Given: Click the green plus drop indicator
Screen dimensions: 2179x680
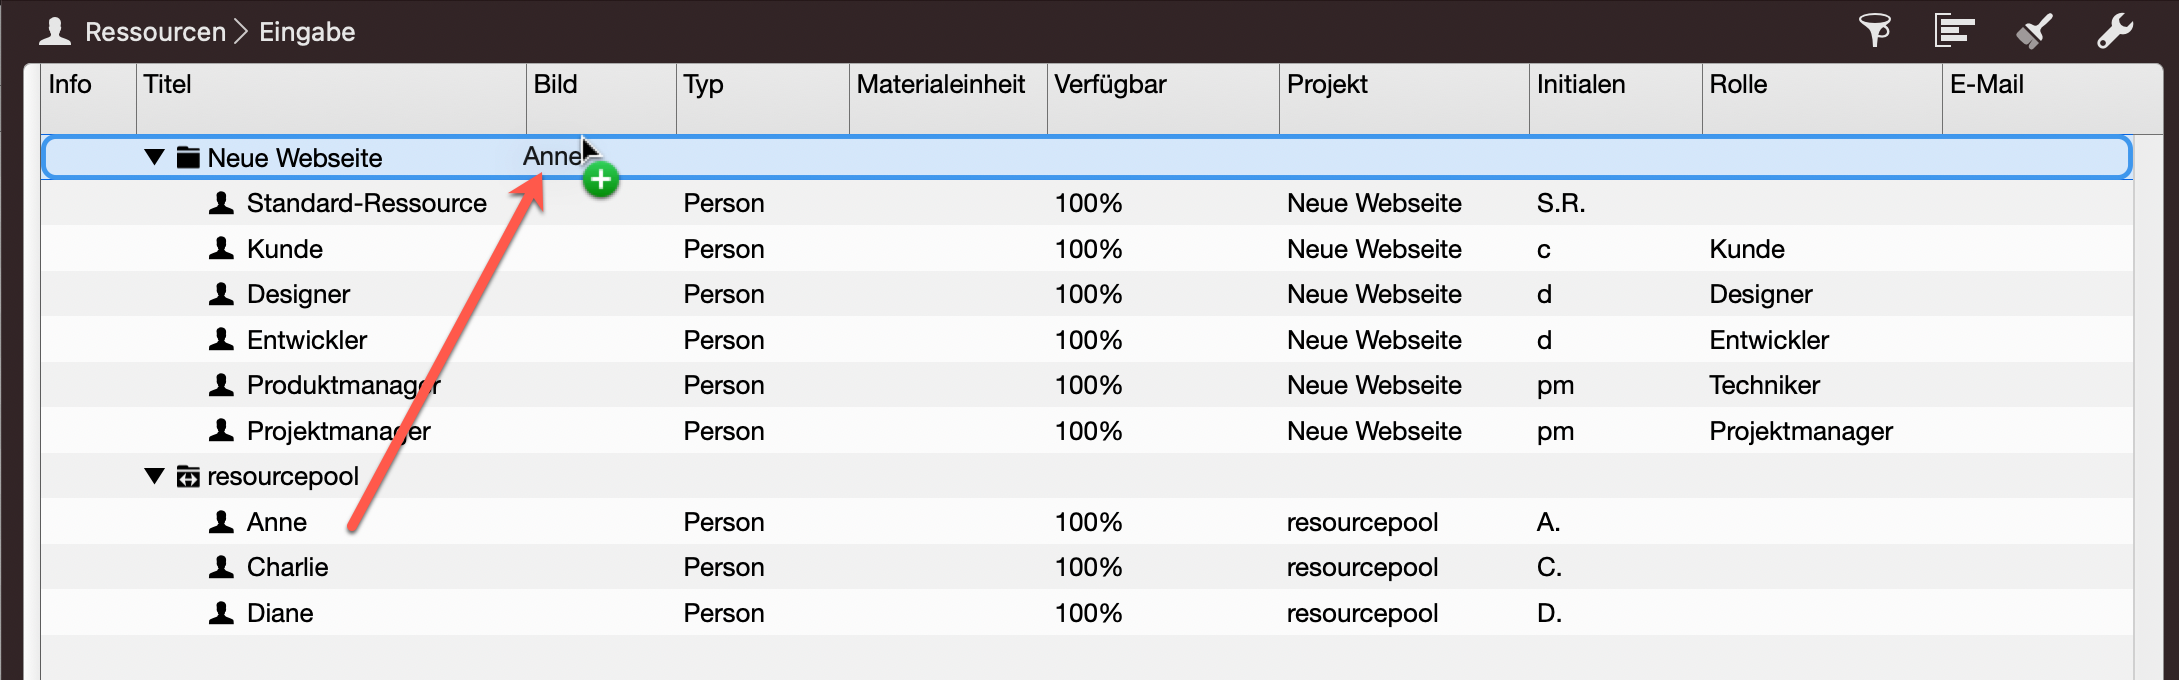Looking at the screenshot, I should (602, 180).
